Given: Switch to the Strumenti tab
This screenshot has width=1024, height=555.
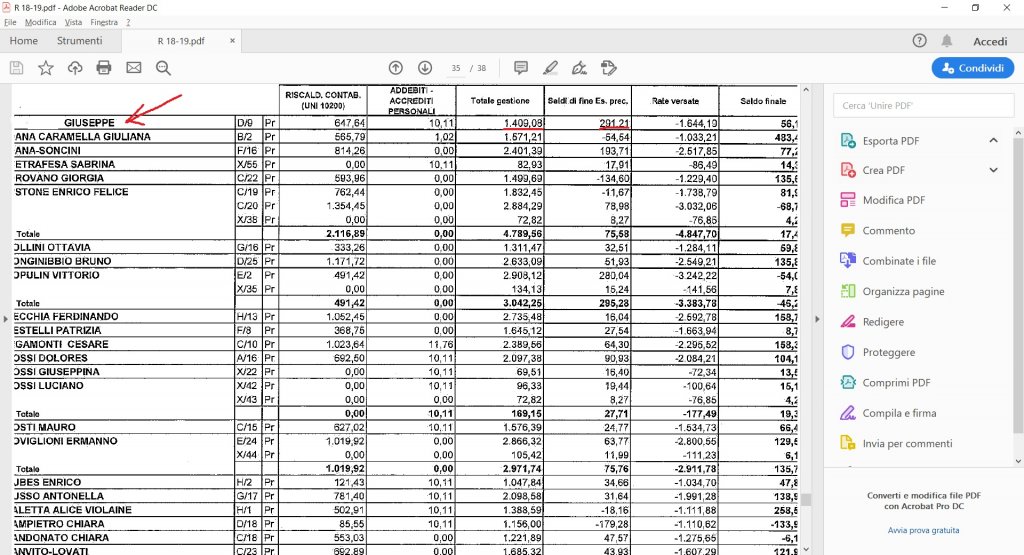Looking at the screenshot, I should tap(80, 40).
